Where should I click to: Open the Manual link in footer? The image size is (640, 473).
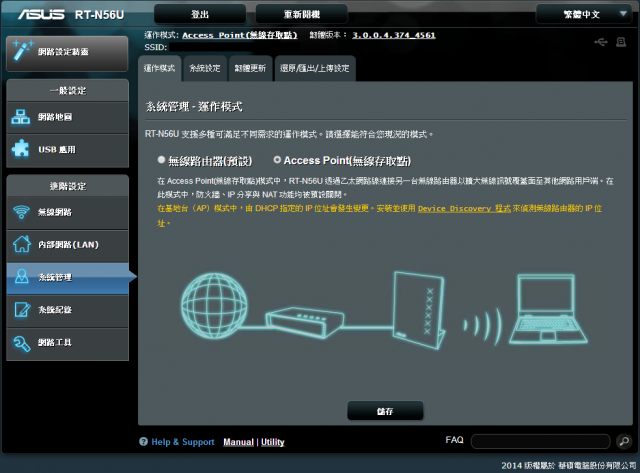238,442
